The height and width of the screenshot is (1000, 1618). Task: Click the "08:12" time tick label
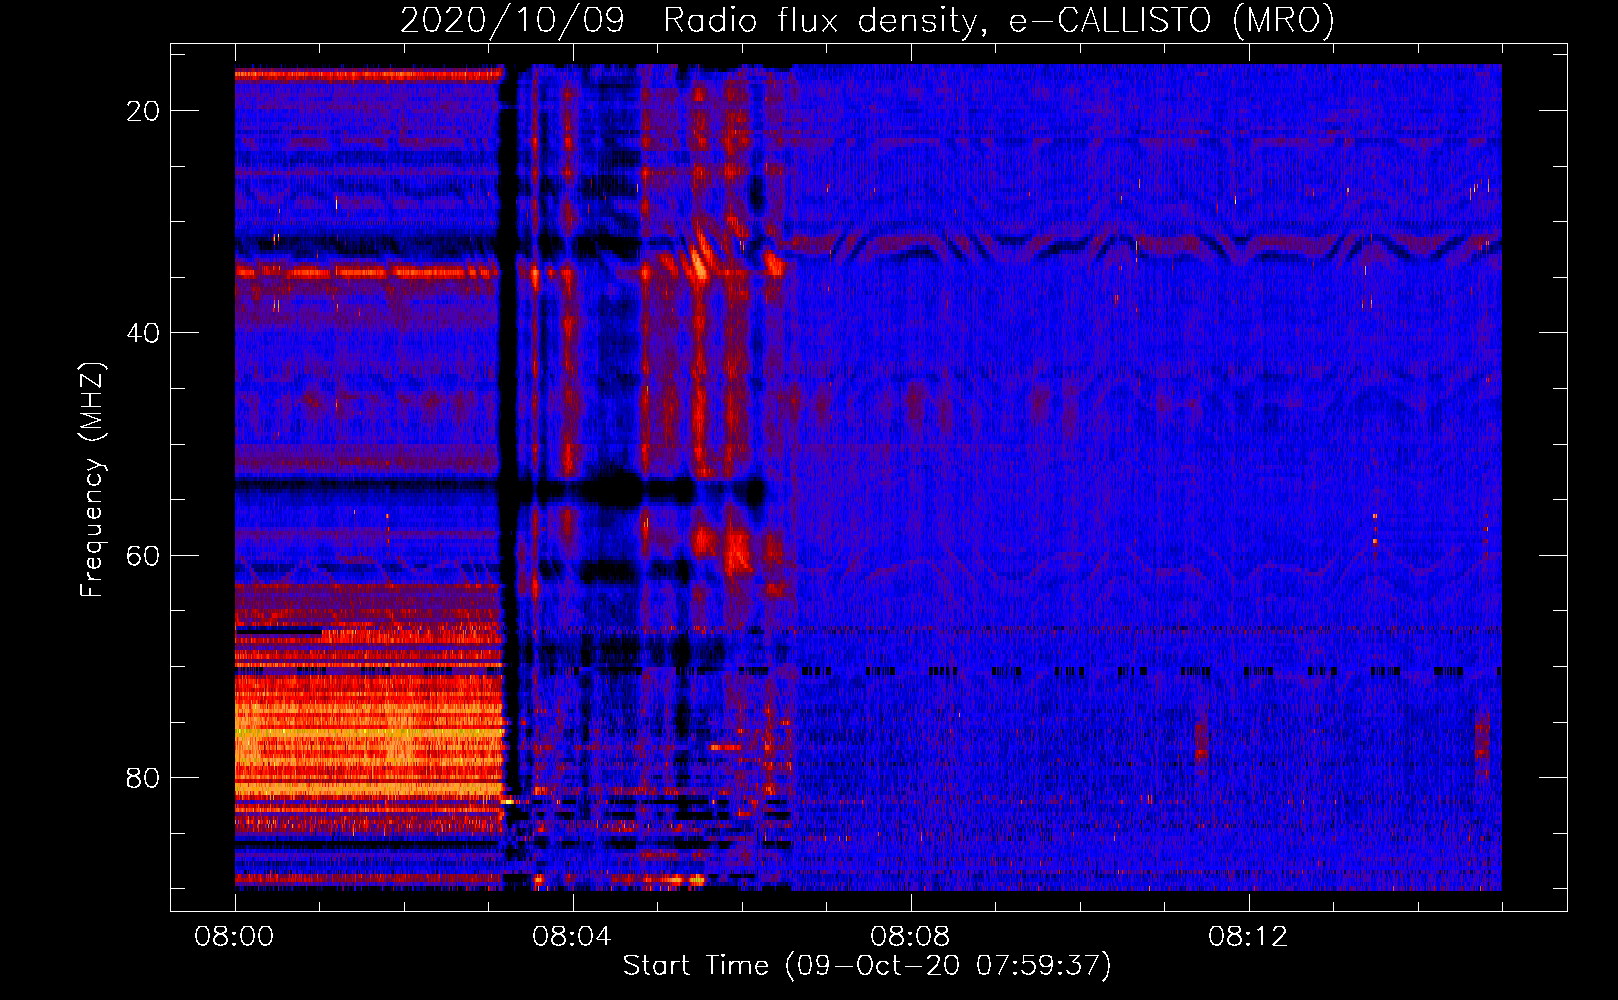coord(1248,937)
